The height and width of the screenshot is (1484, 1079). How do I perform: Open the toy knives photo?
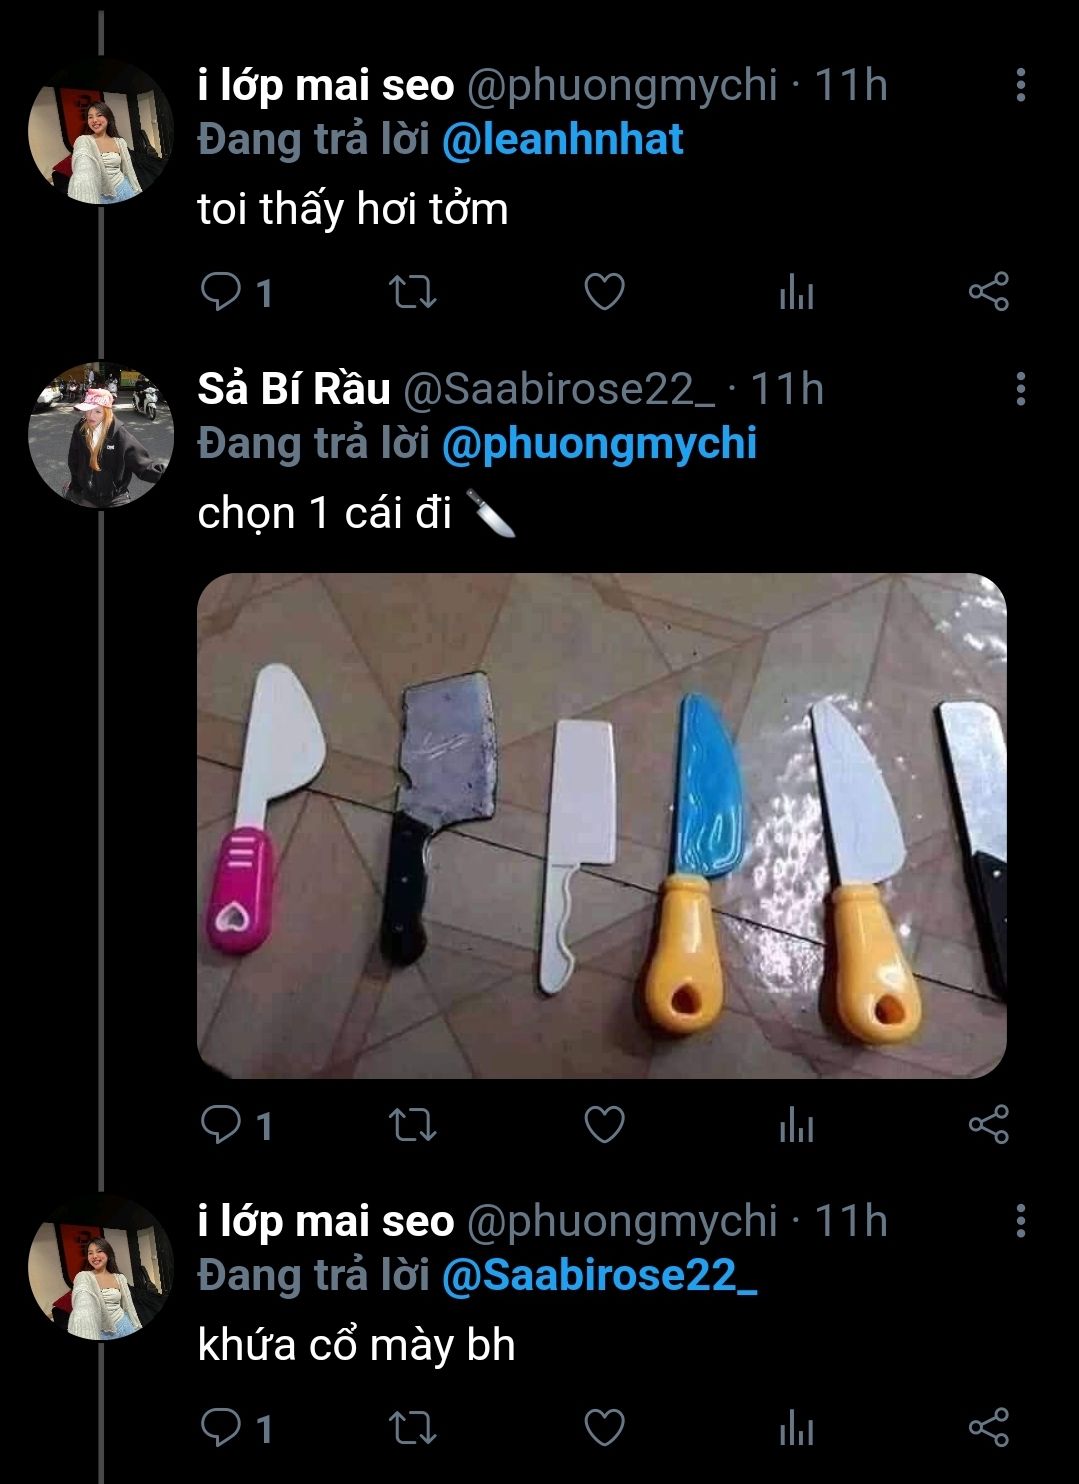[601, 825]
